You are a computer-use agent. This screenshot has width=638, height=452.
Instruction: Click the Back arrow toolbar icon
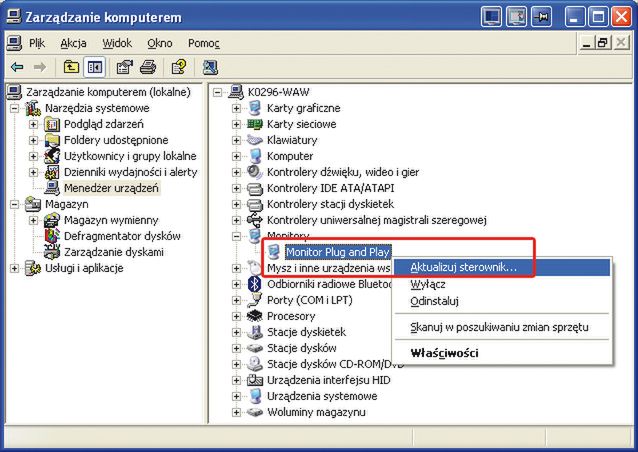(17, 67)
